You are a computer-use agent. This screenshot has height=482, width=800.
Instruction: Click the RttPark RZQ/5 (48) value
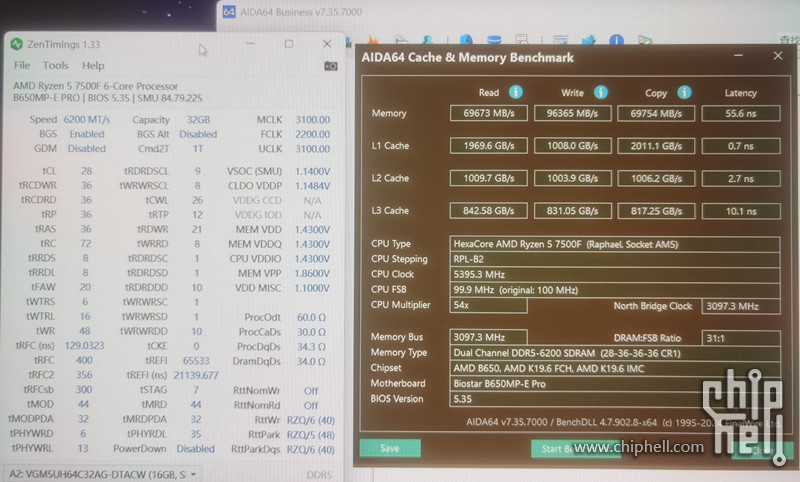click(310, 435)
